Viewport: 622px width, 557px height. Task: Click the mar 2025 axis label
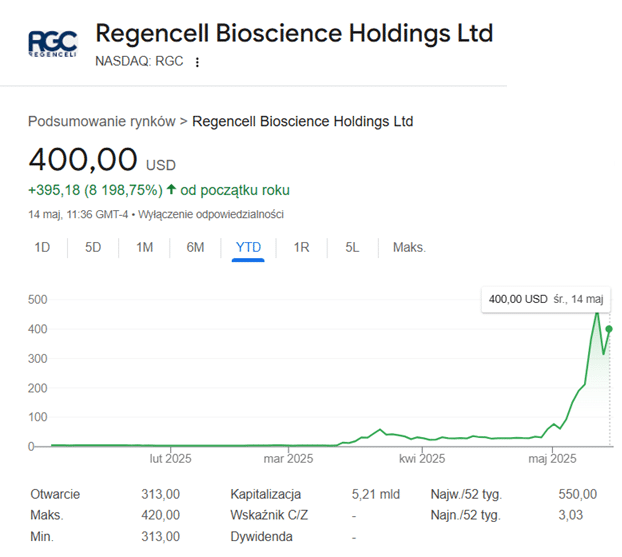[x=288, y=459]
